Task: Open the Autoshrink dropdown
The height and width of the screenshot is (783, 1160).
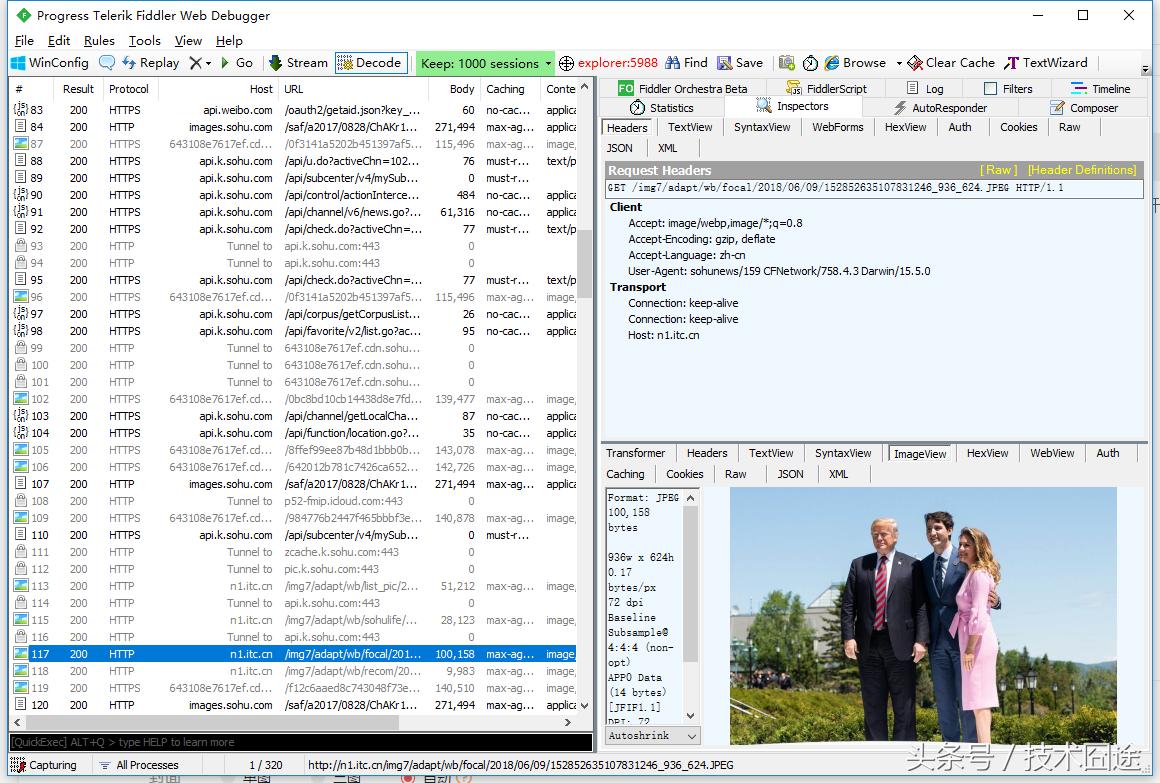Action: 652,736
